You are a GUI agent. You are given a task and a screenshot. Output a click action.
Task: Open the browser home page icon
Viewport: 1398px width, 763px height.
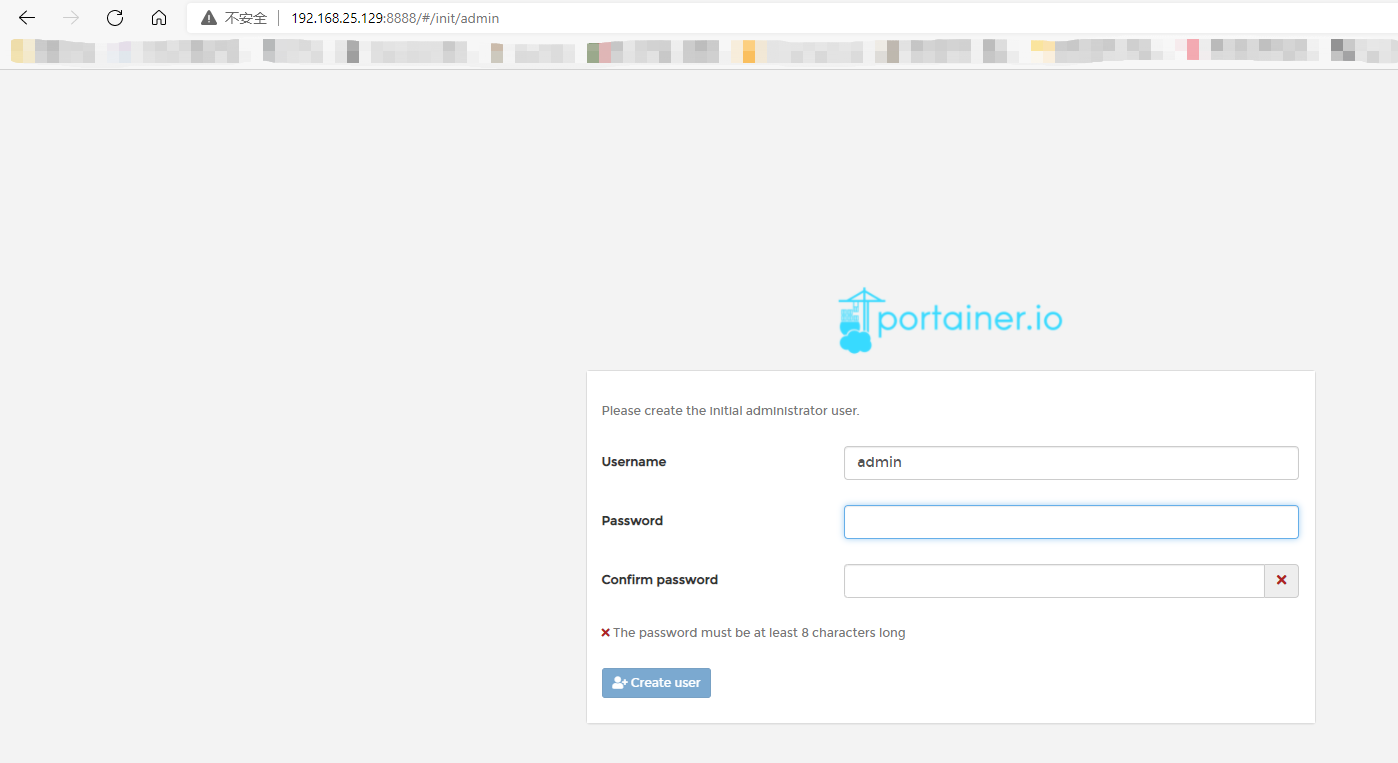(159, 18)
